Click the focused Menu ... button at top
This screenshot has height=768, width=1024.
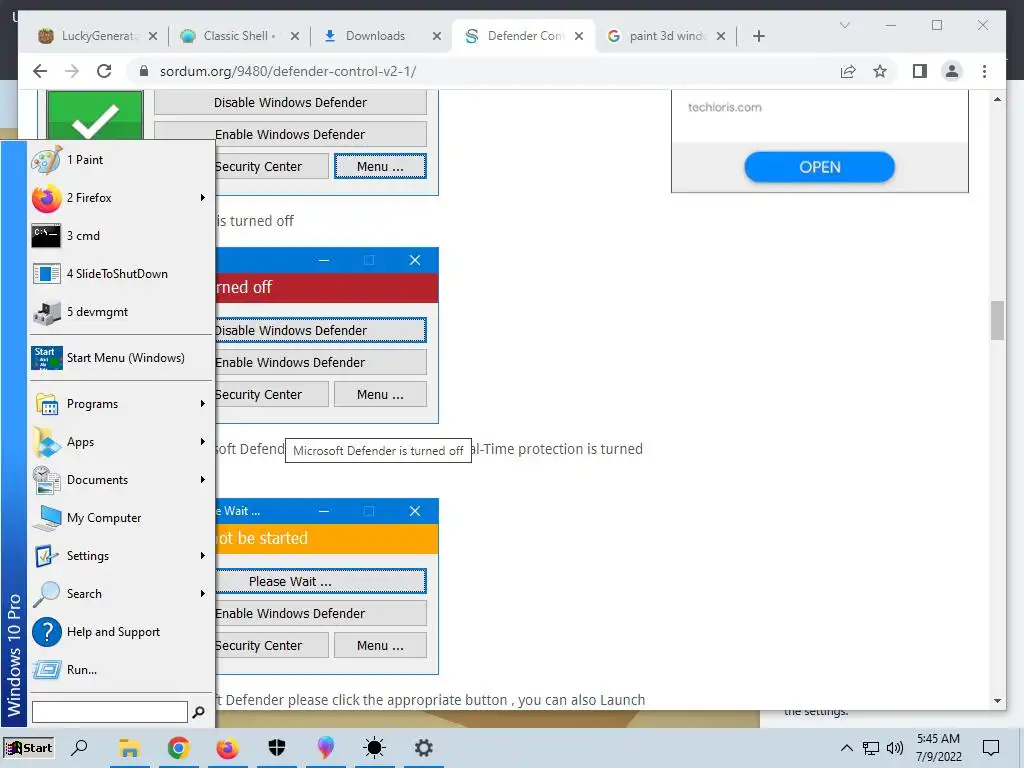coord(380,167)
